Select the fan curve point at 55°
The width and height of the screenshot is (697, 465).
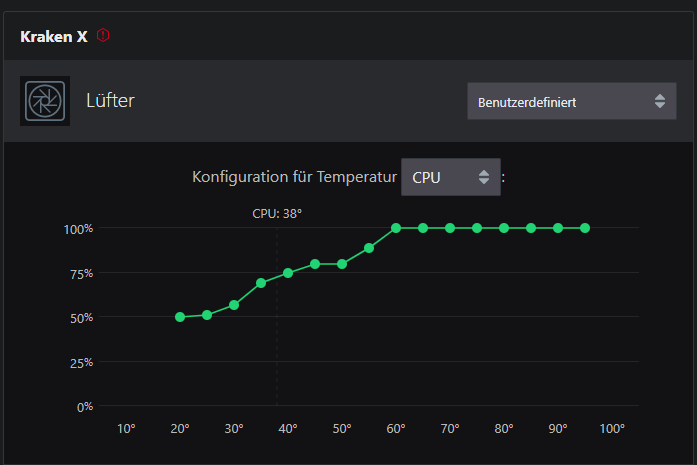369,248
